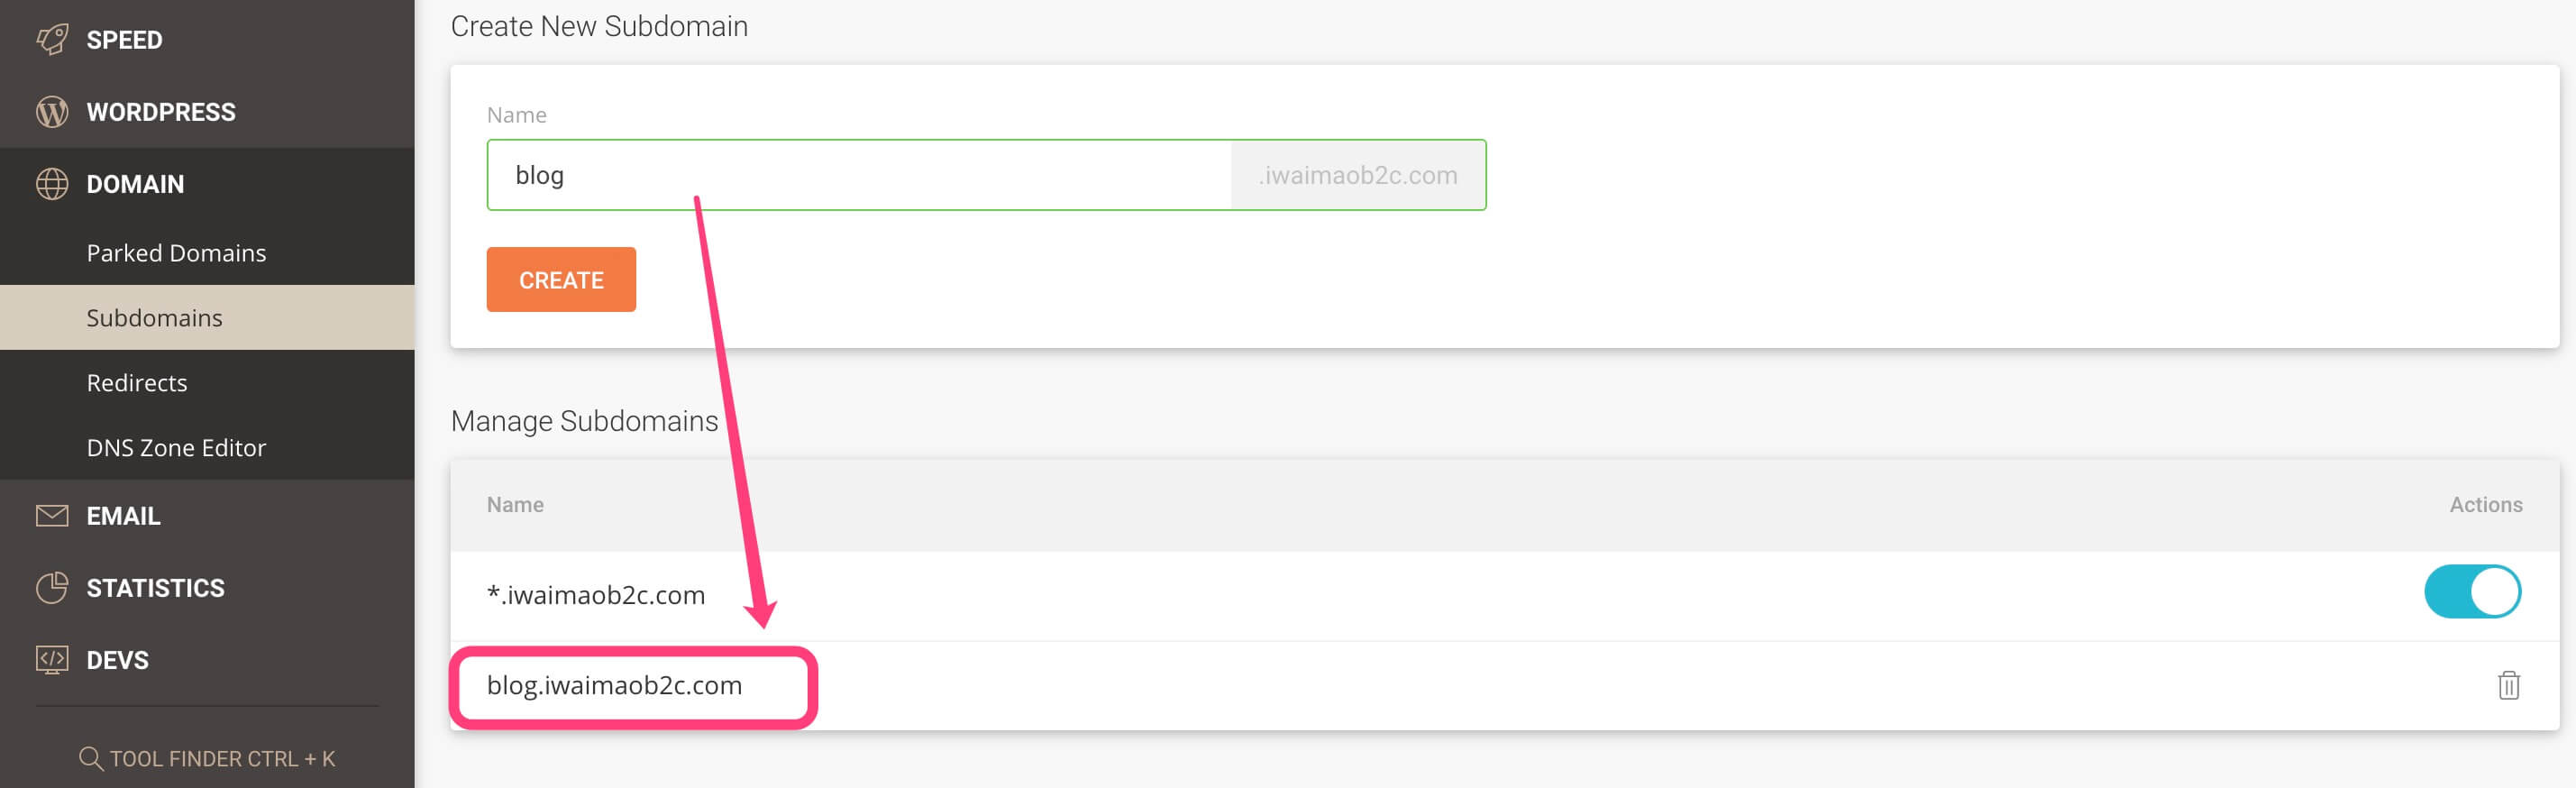Click the Devs code icon
The height and width of the screenshot is (788, 2576).
click(52, 660)
